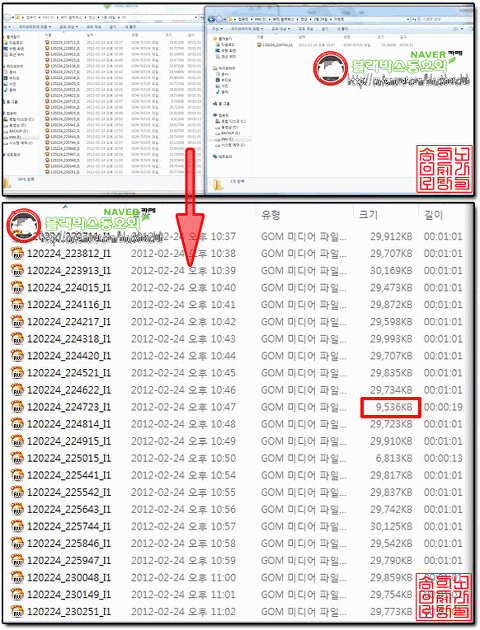Screen dimensions: 480x630
Task: Sort by the 크기 column header
Action: click(368, 215)
